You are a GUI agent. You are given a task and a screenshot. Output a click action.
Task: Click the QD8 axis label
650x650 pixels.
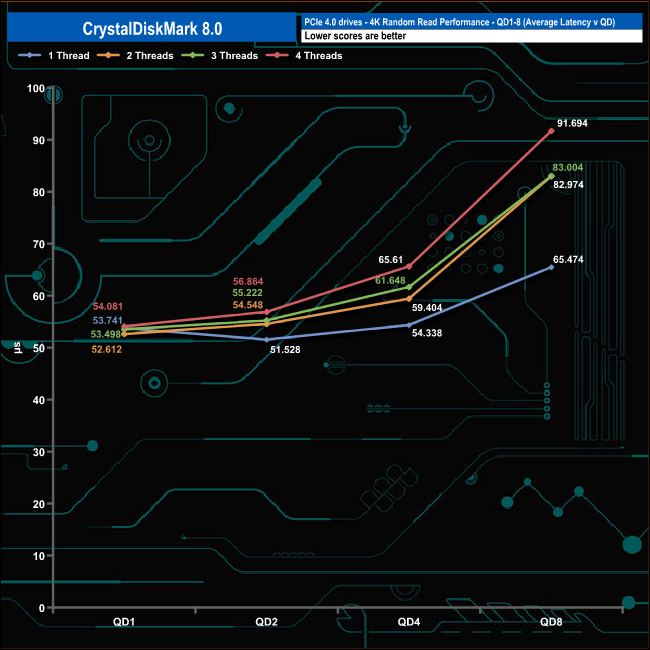pyautogui.click(x=551, y=622)
